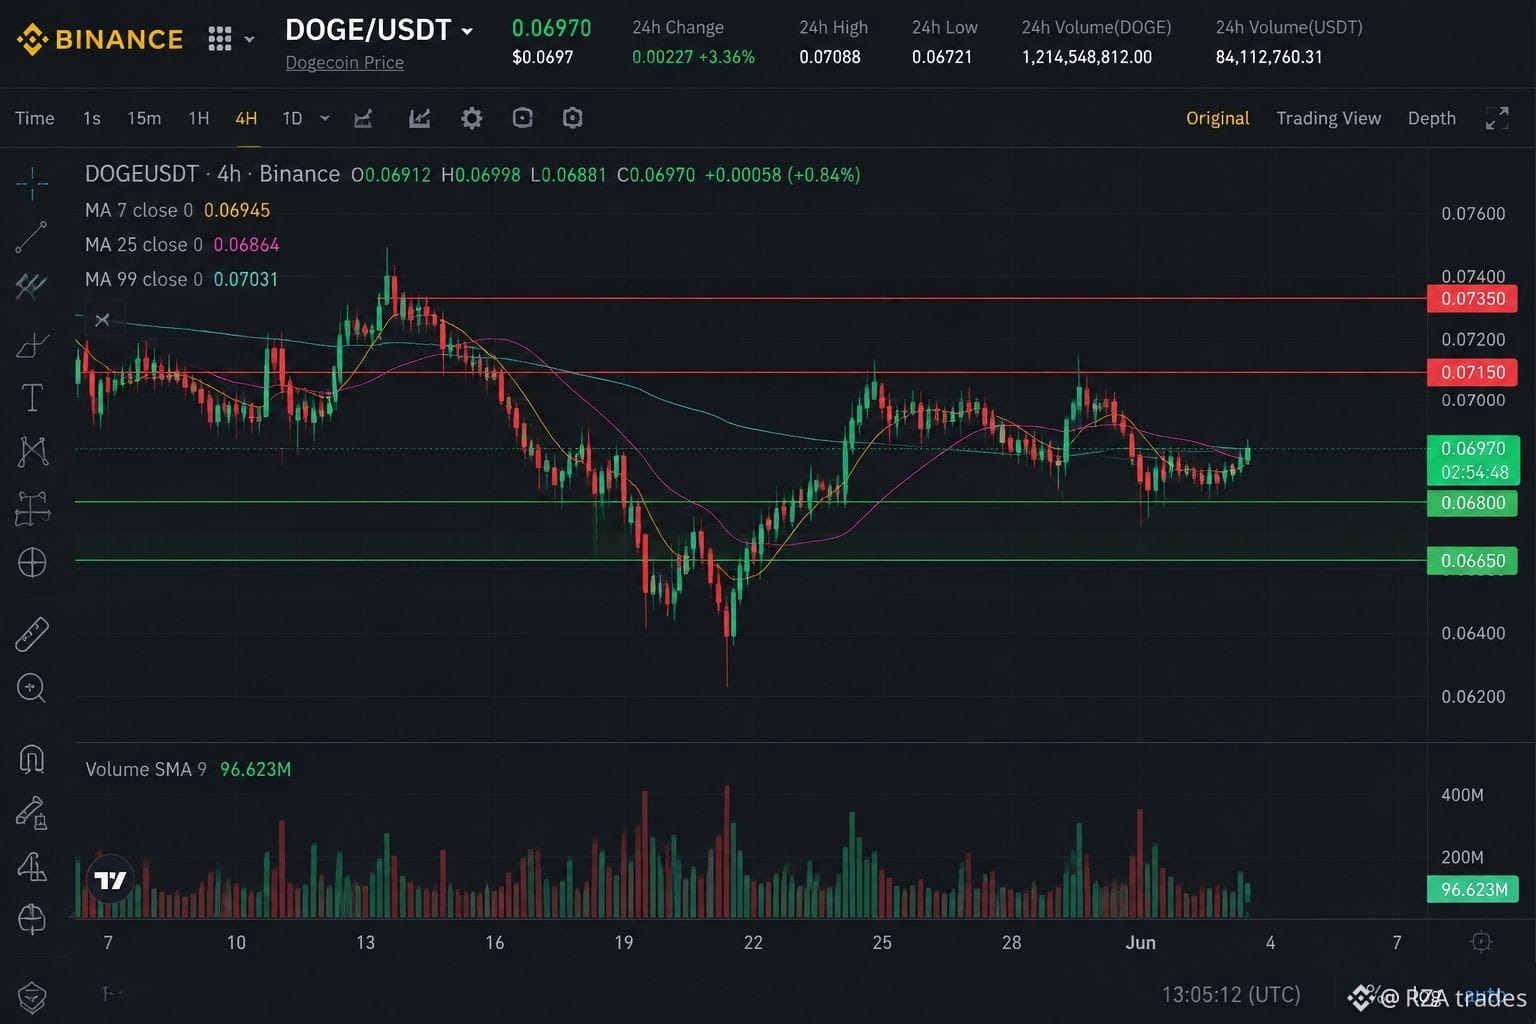Switch to the 1s interval
The image size is (1536, 1024).
(92, 118)
